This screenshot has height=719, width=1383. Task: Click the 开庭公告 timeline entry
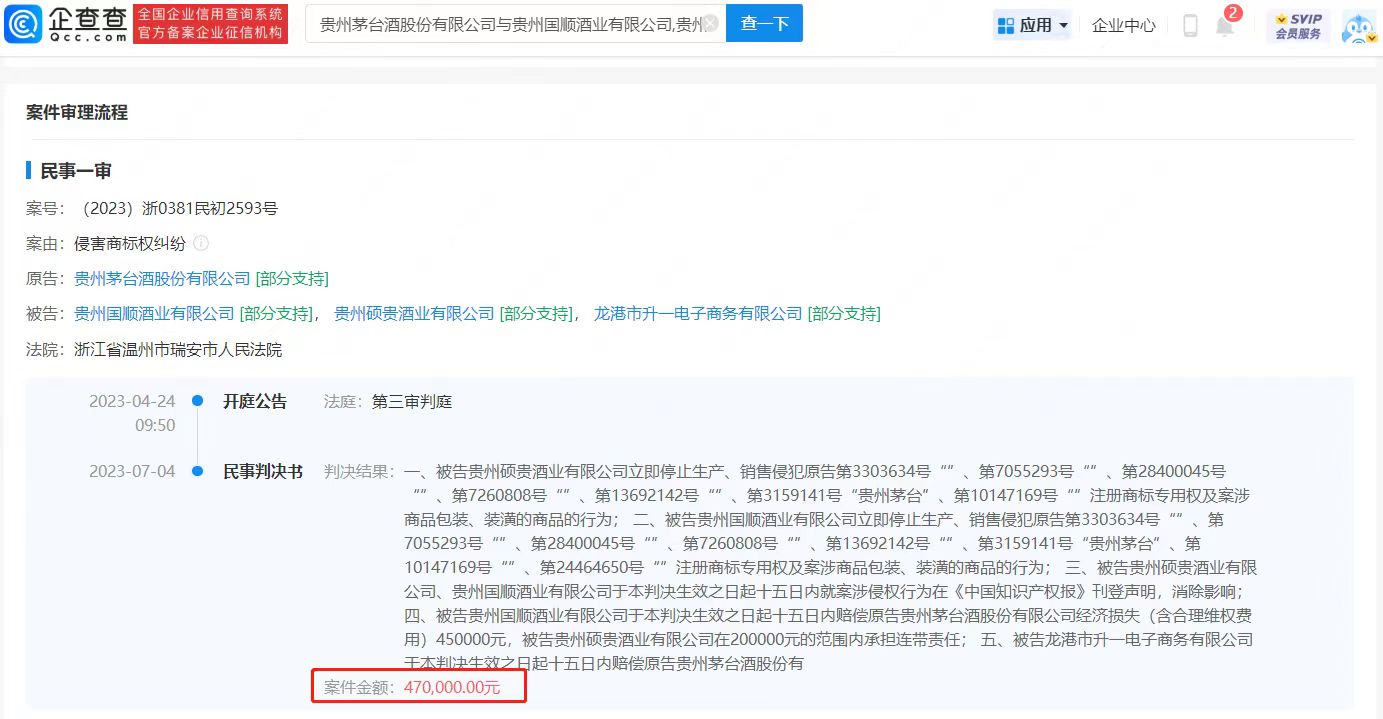255,402
